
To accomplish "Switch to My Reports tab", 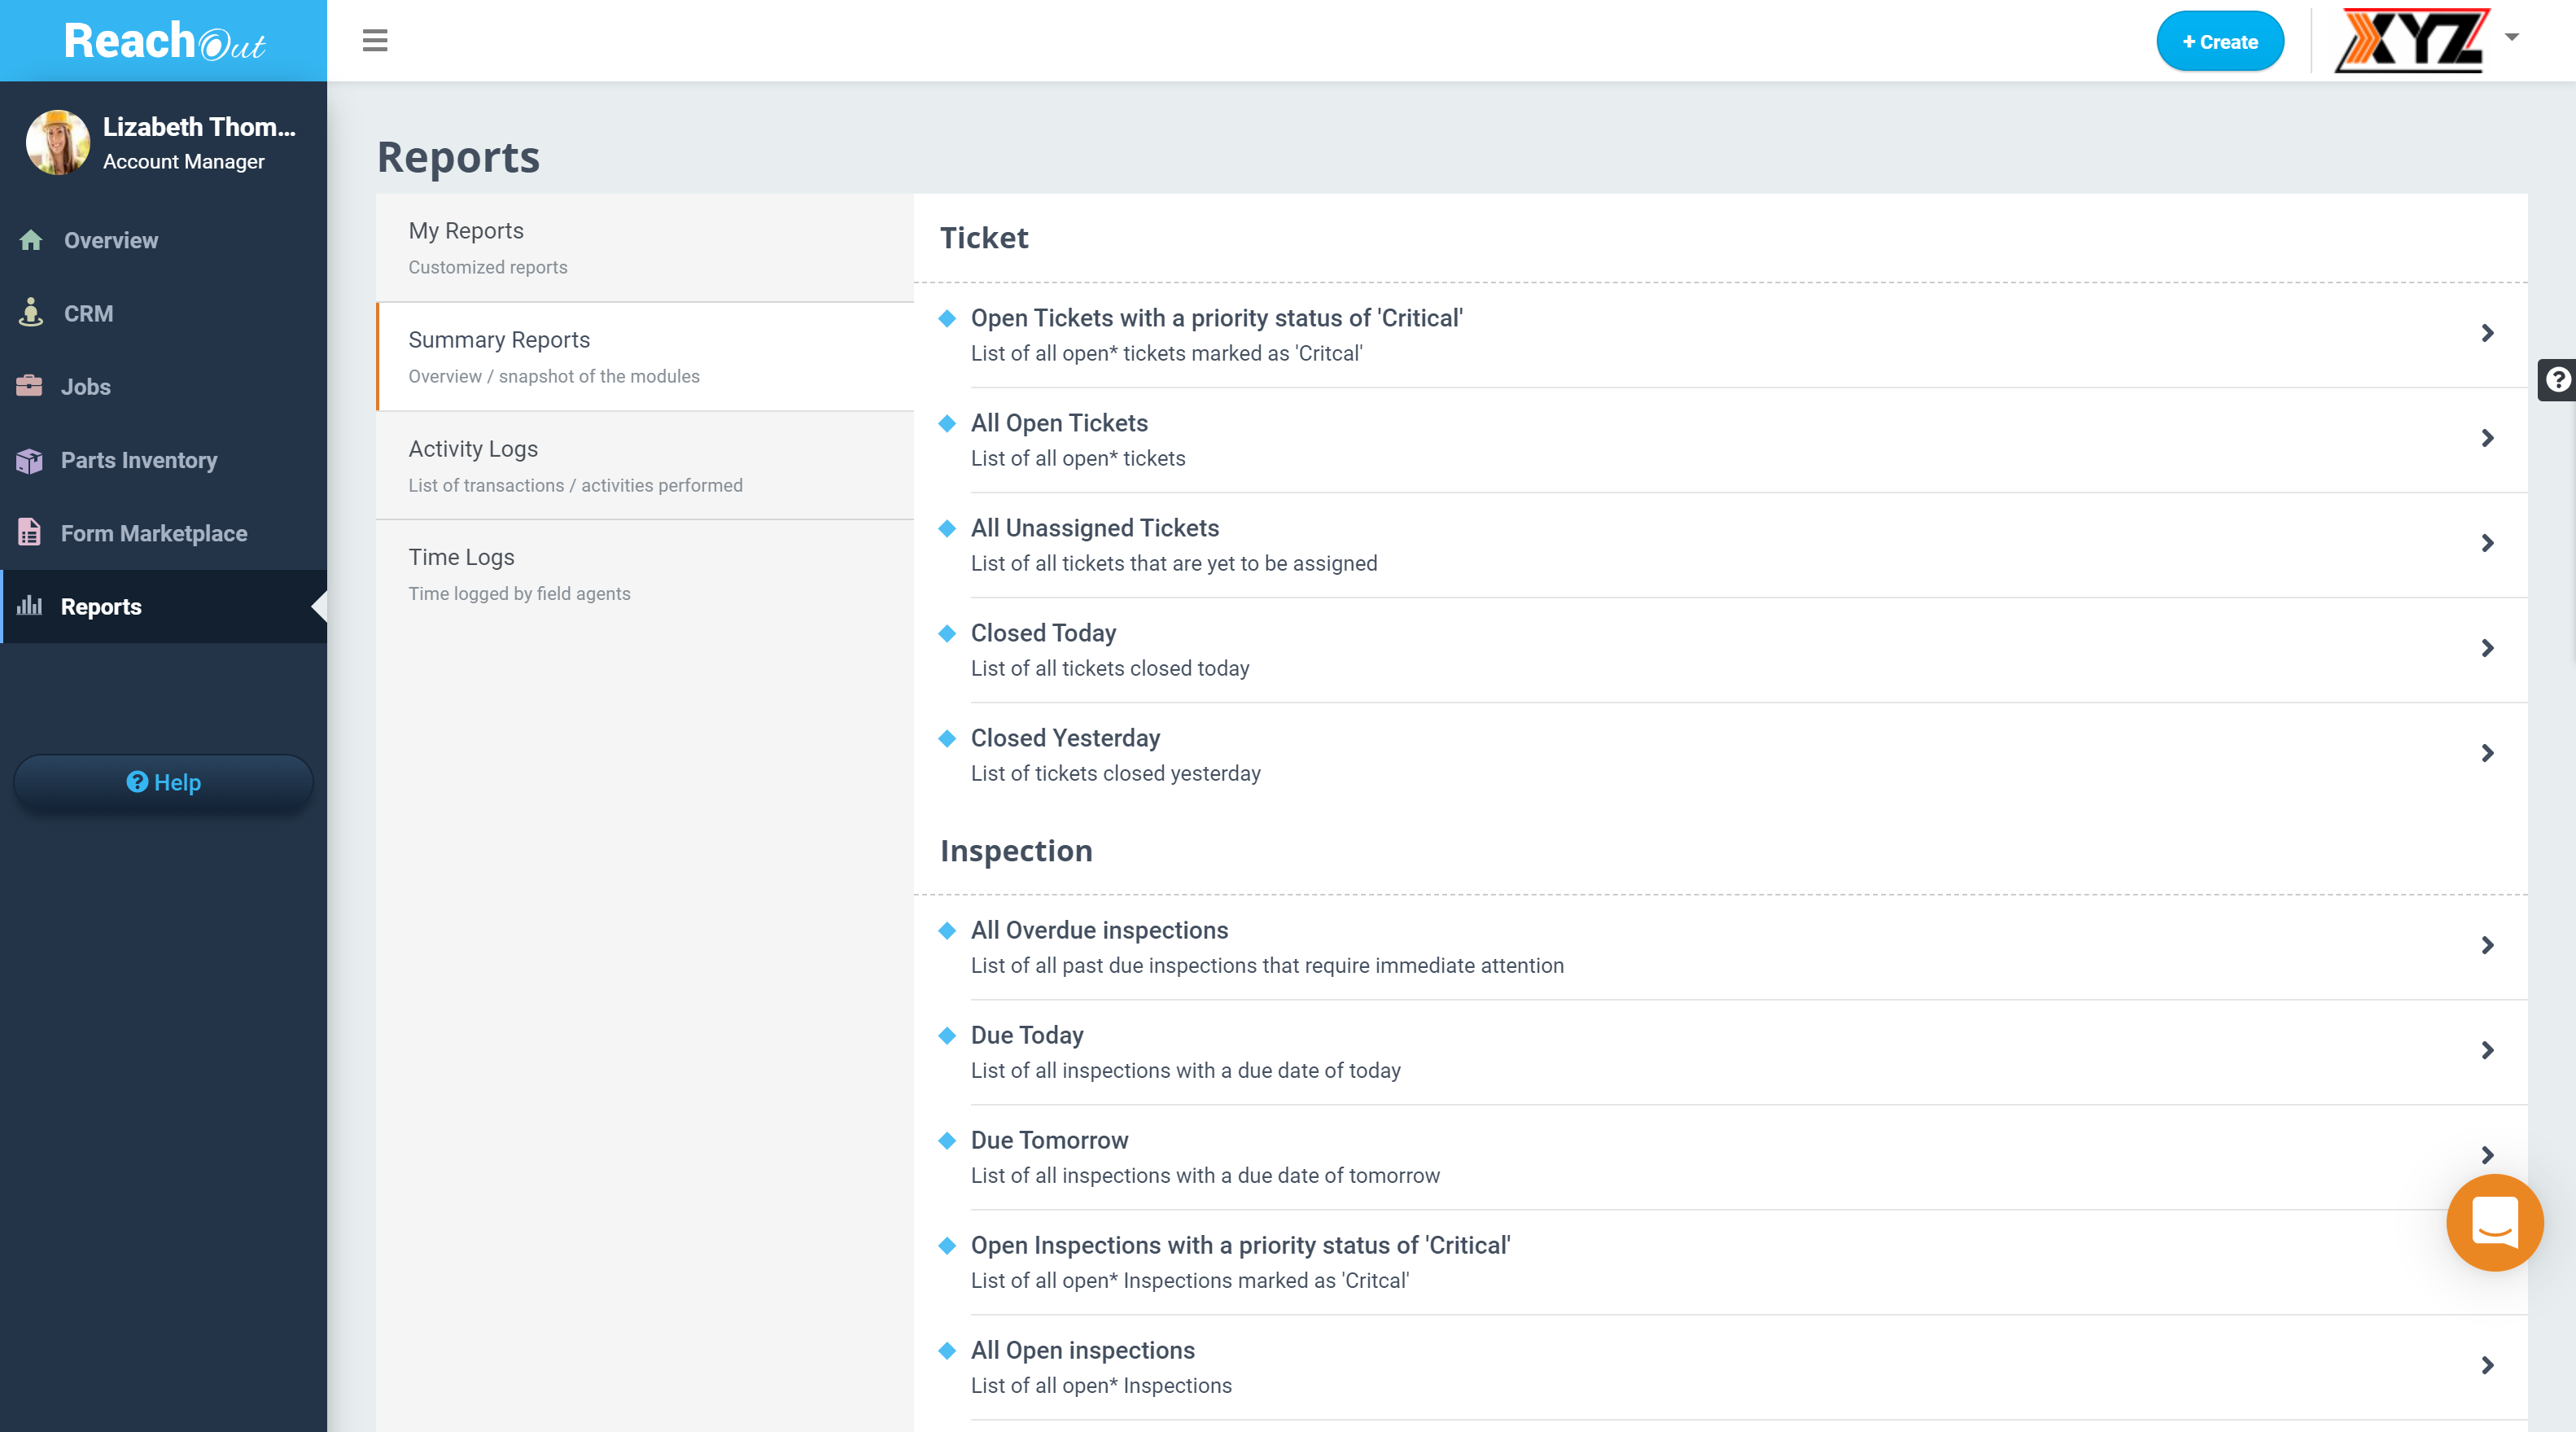I will point(645,248).
